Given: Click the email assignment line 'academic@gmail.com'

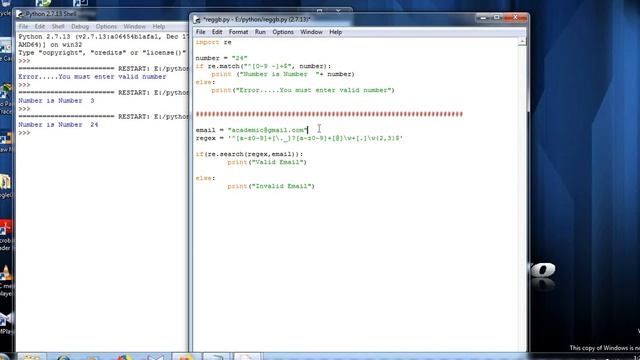Looking at the screenshot, I should click(251, 130).
